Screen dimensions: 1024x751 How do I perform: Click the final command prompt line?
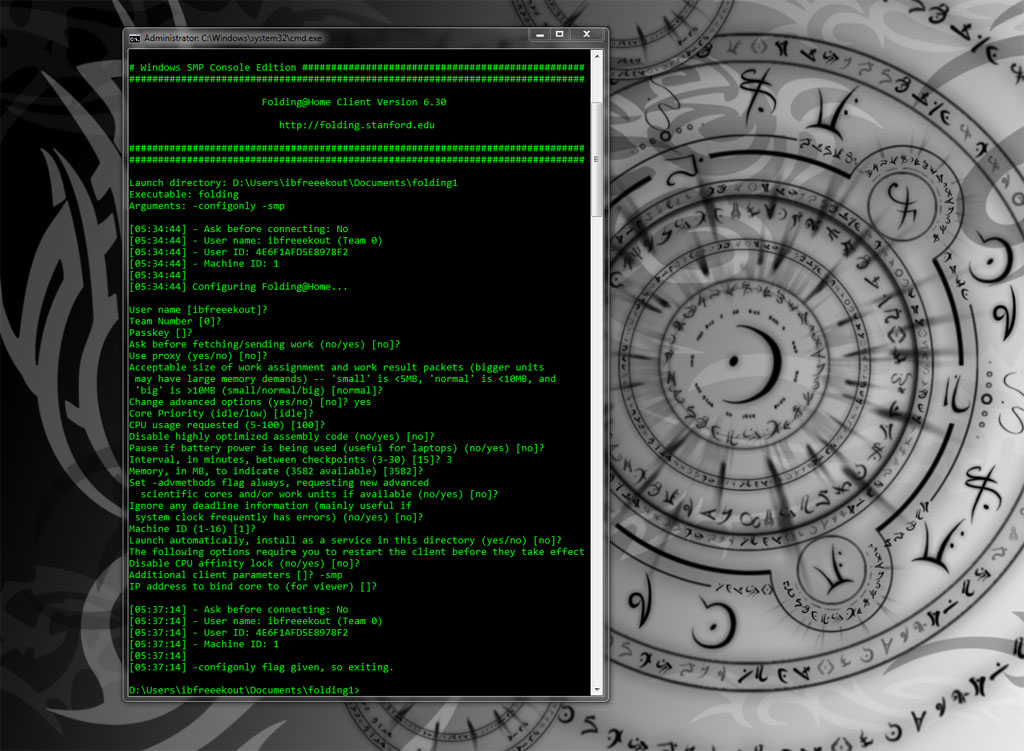point(244,690)
